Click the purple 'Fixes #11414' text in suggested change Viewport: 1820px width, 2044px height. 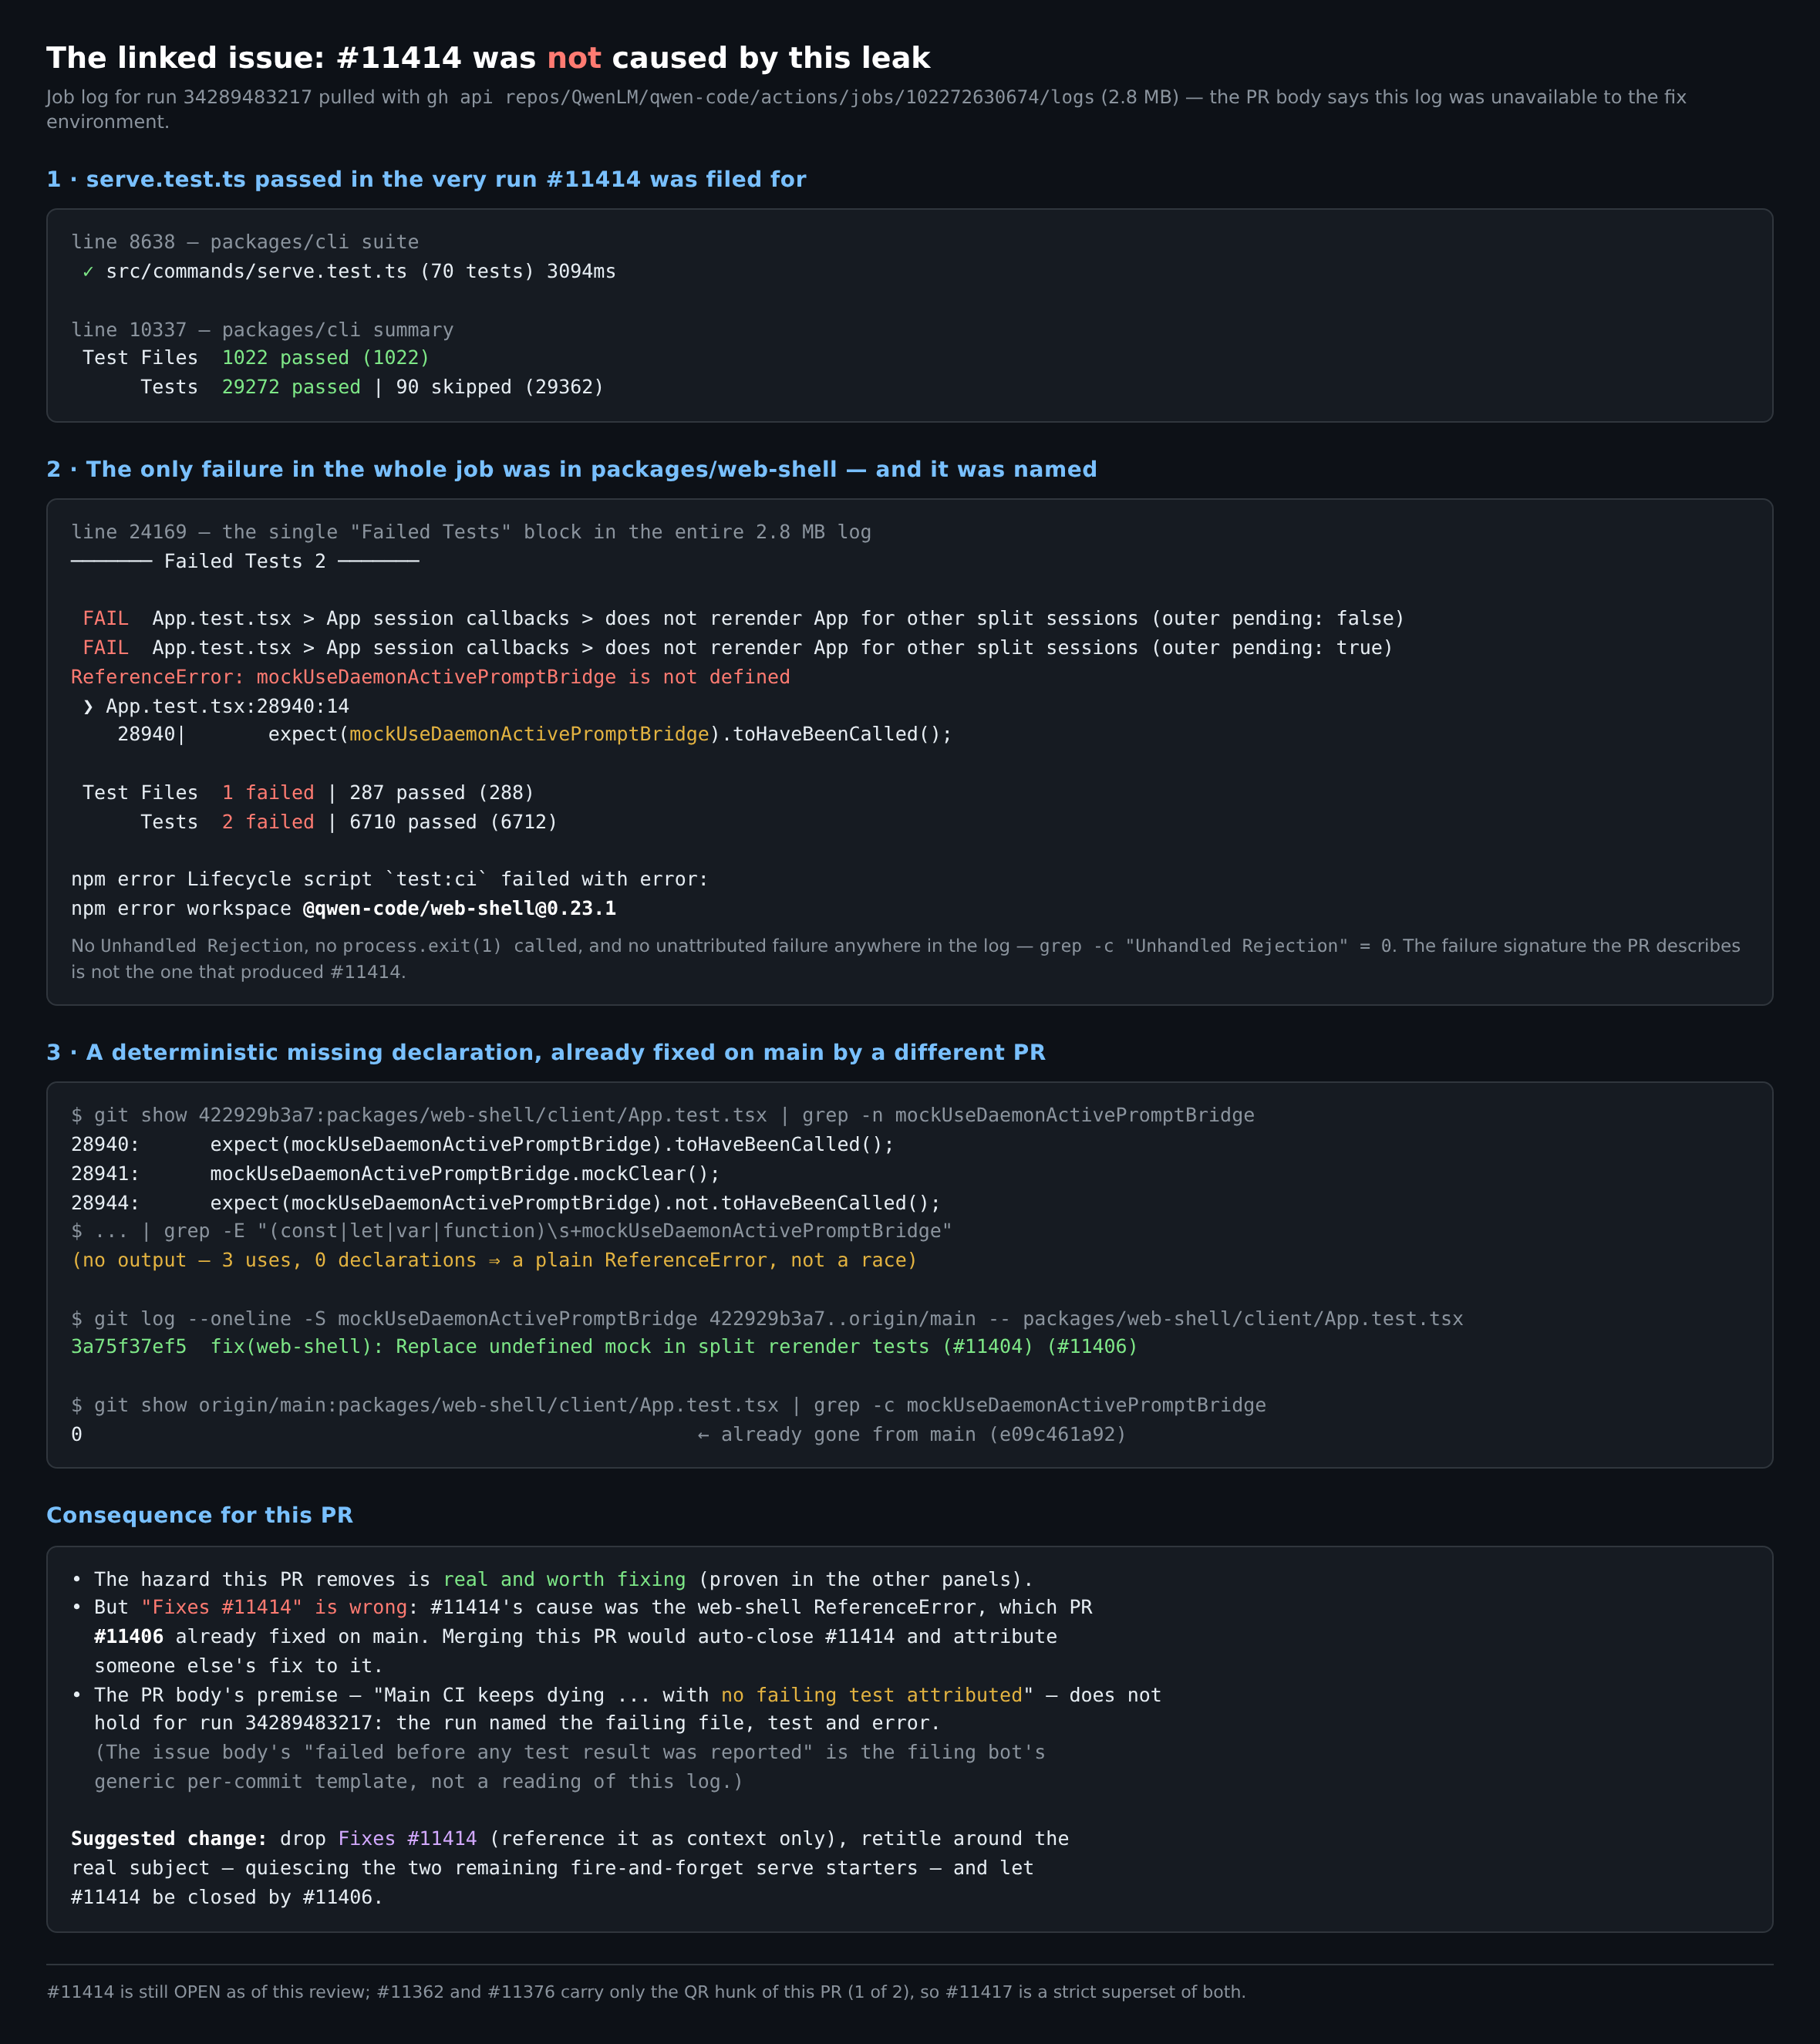(x=407, y=1839)
